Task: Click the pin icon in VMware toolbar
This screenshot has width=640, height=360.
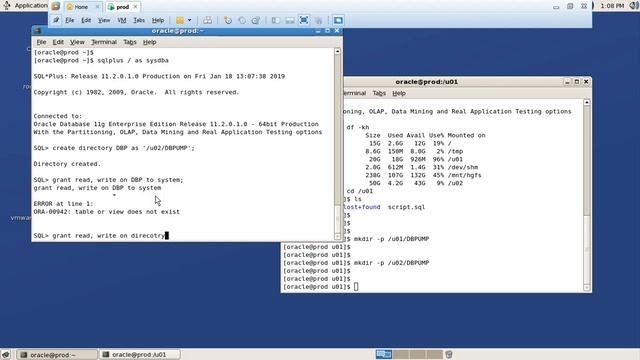Action: pyautogui.click(x=56, y=20)
